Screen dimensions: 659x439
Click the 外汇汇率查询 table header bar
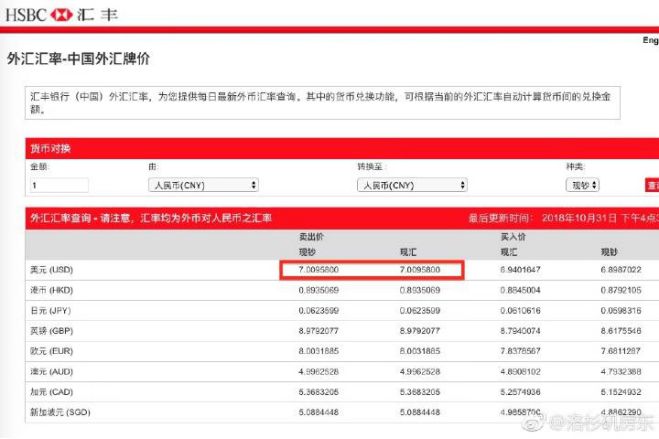click(x=150, y=217)
